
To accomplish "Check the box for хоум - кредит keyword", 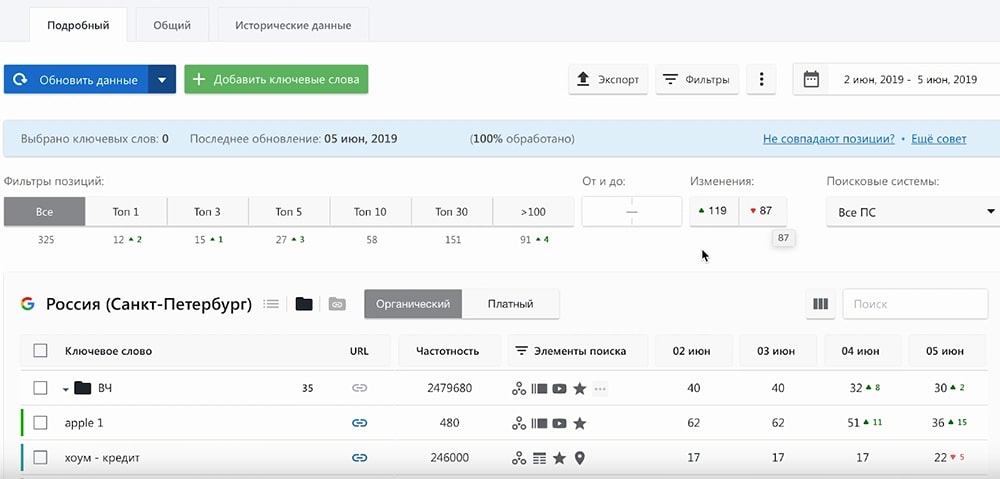I will [x=40, y=458].
